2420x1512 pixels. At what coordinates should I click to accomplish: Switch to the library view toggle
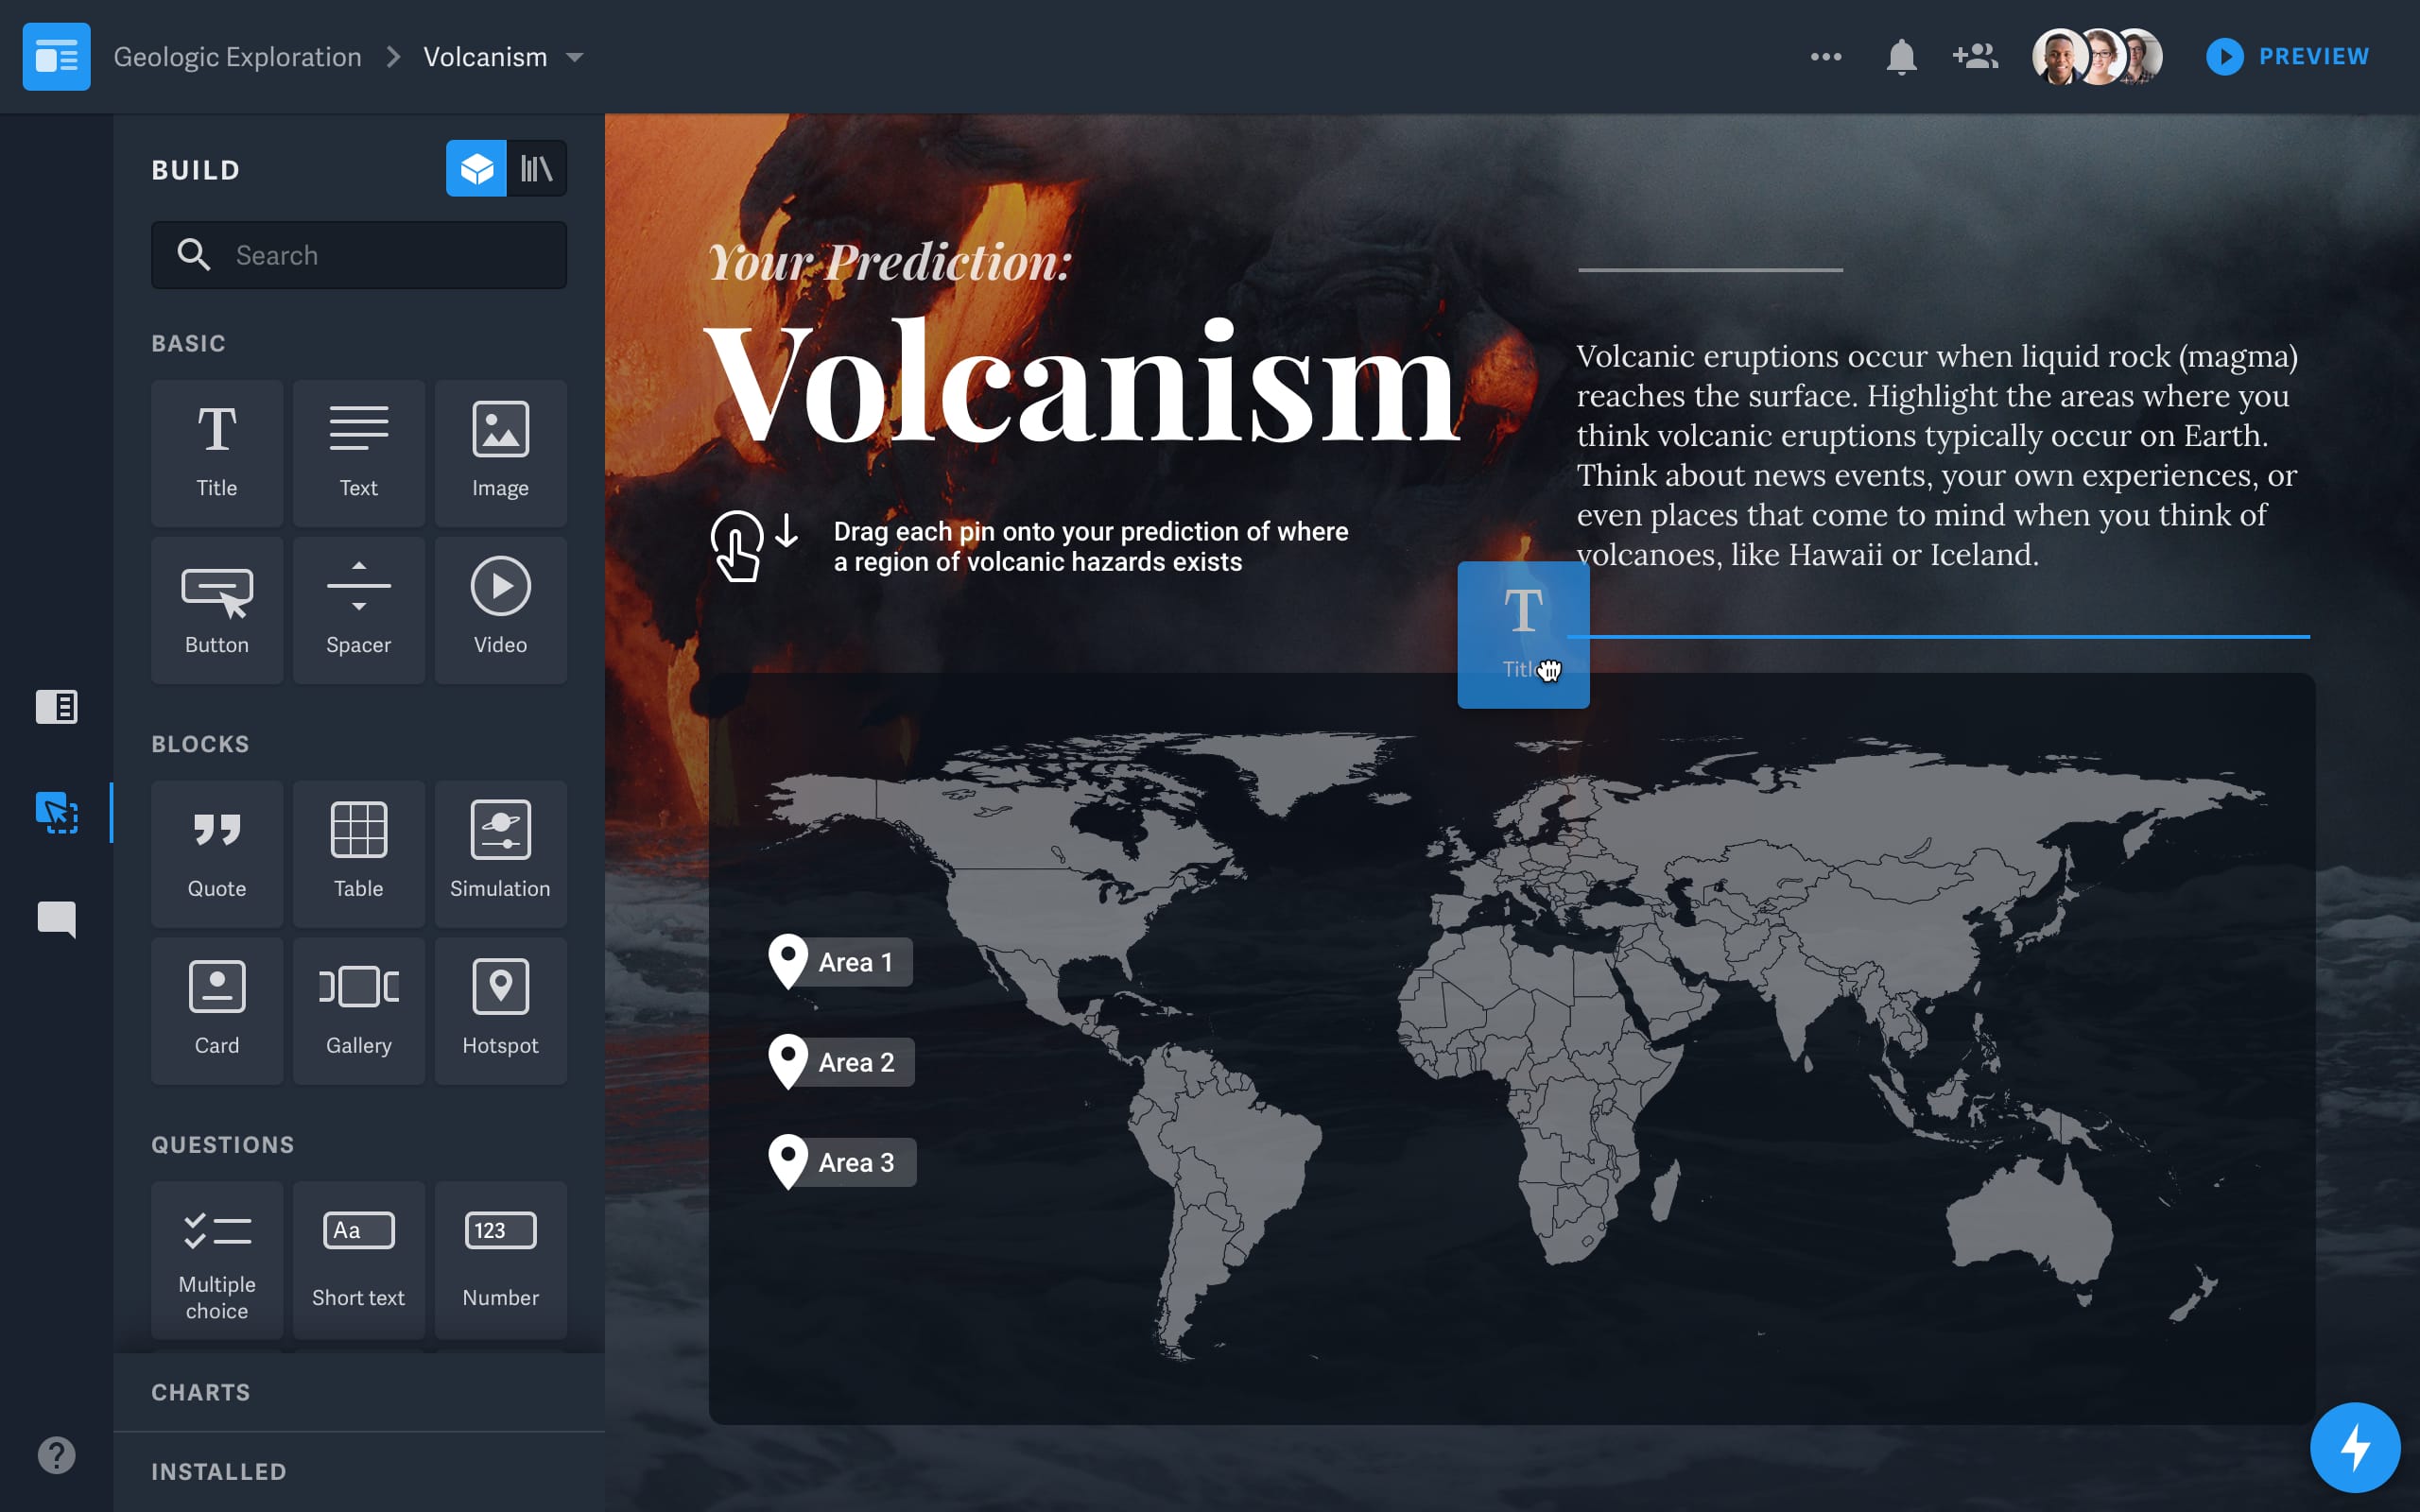(537, 169)
